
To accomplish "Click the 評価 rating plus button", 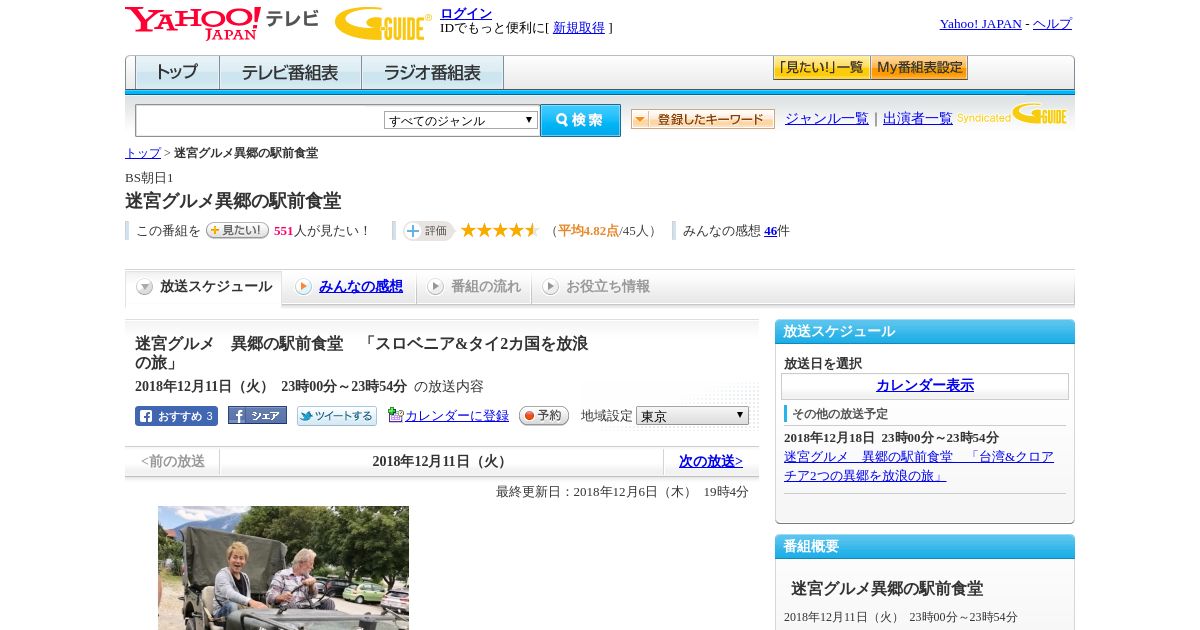I will click(428, 231).
